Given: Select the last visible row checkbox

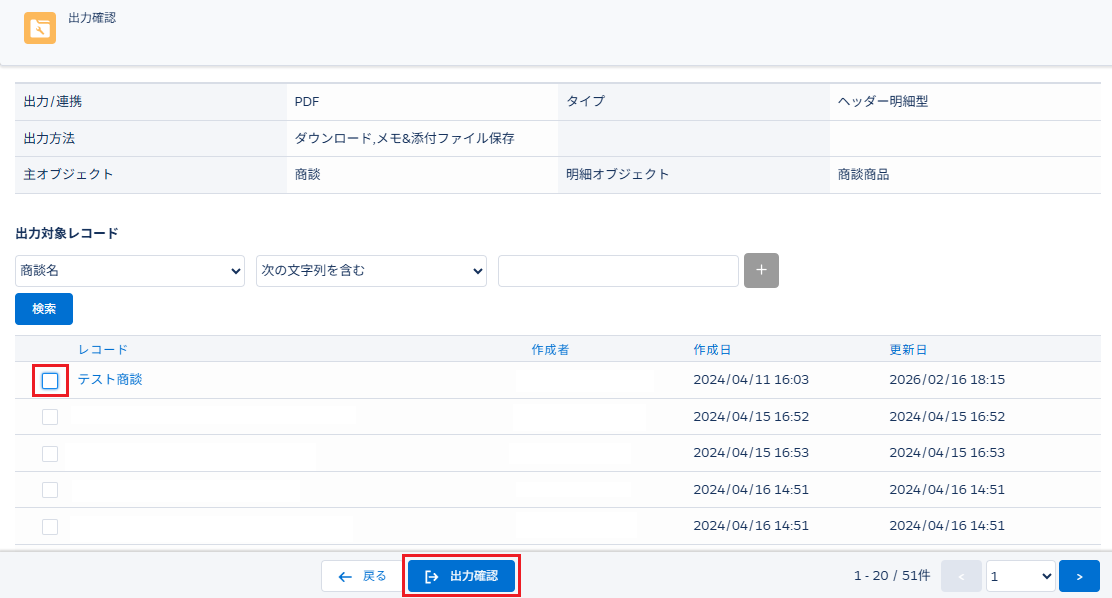Looking at the screenshot, I should 50,526.
